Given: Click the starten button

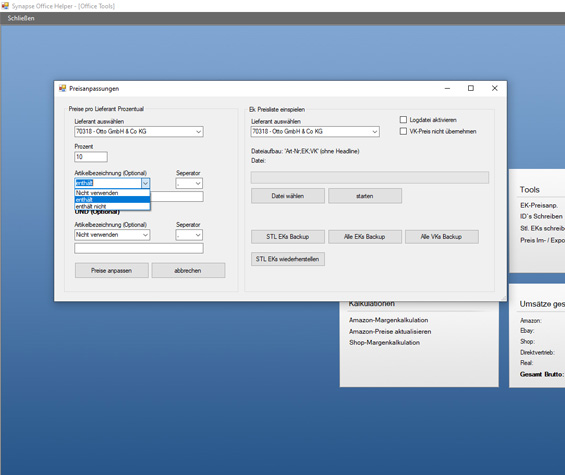Looking at the screenshot, I should click(365, 196).
